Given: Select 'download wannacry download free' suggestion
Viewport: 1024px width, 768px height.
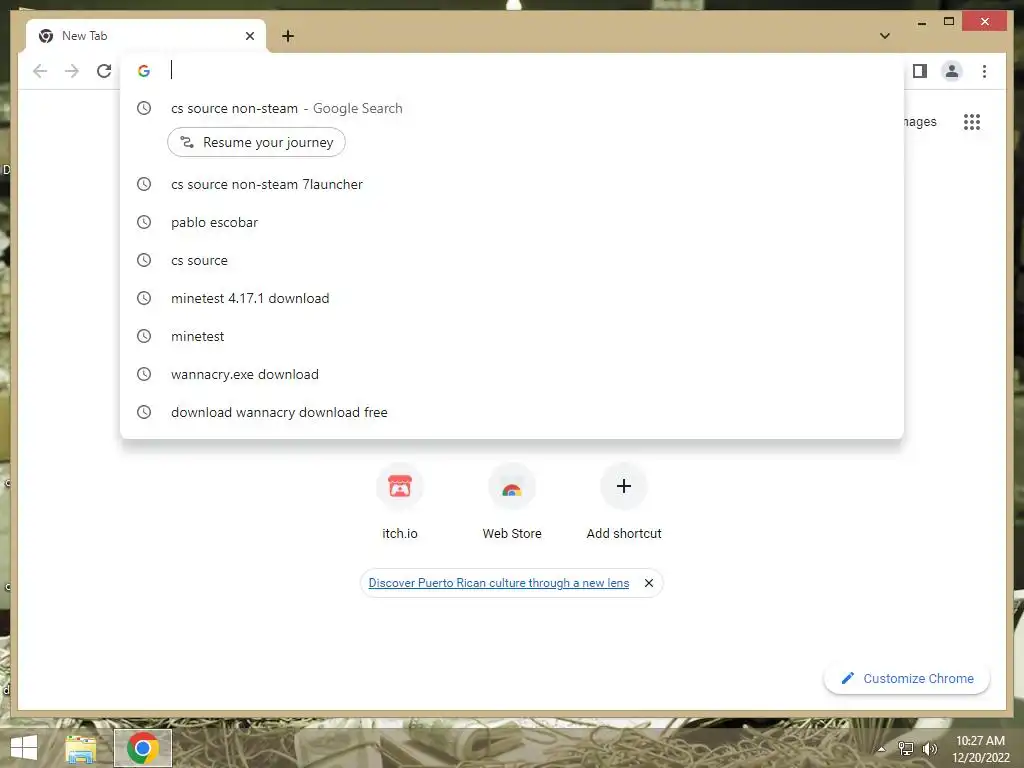Looking at the screenshot, I should tap(511, 412).
